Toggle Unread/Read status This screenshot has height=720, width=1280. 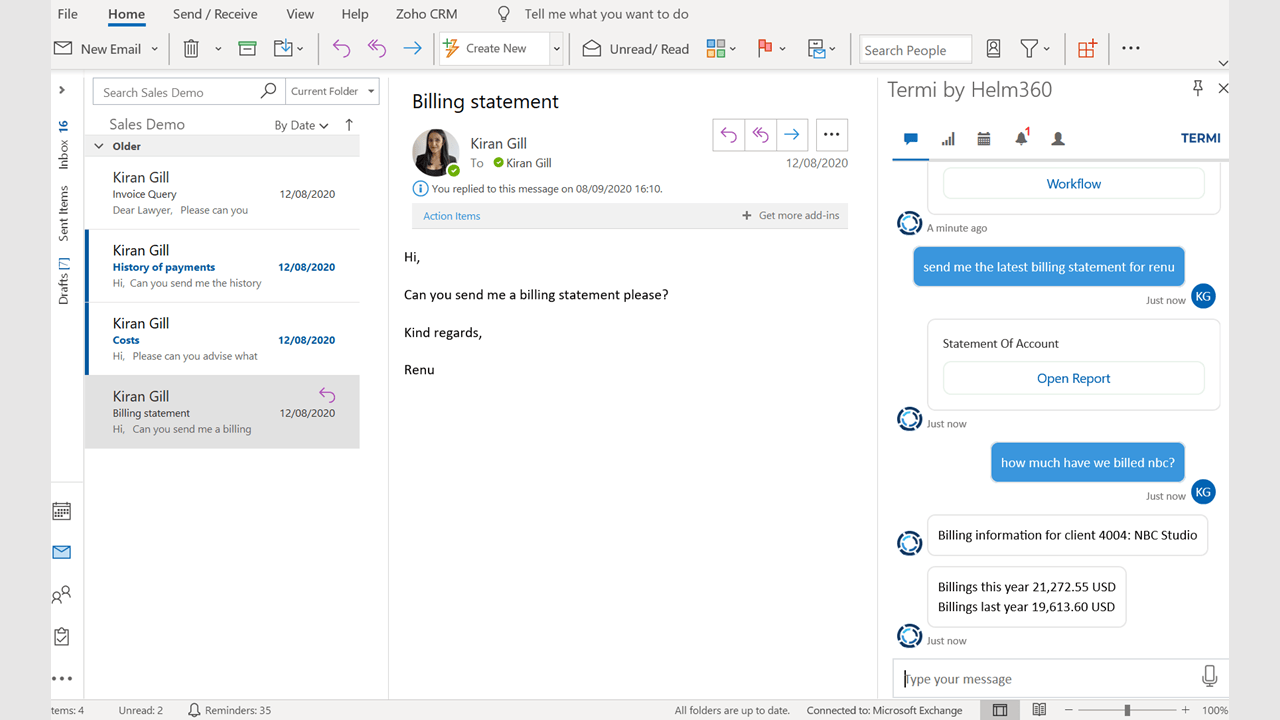click(636, 48)
